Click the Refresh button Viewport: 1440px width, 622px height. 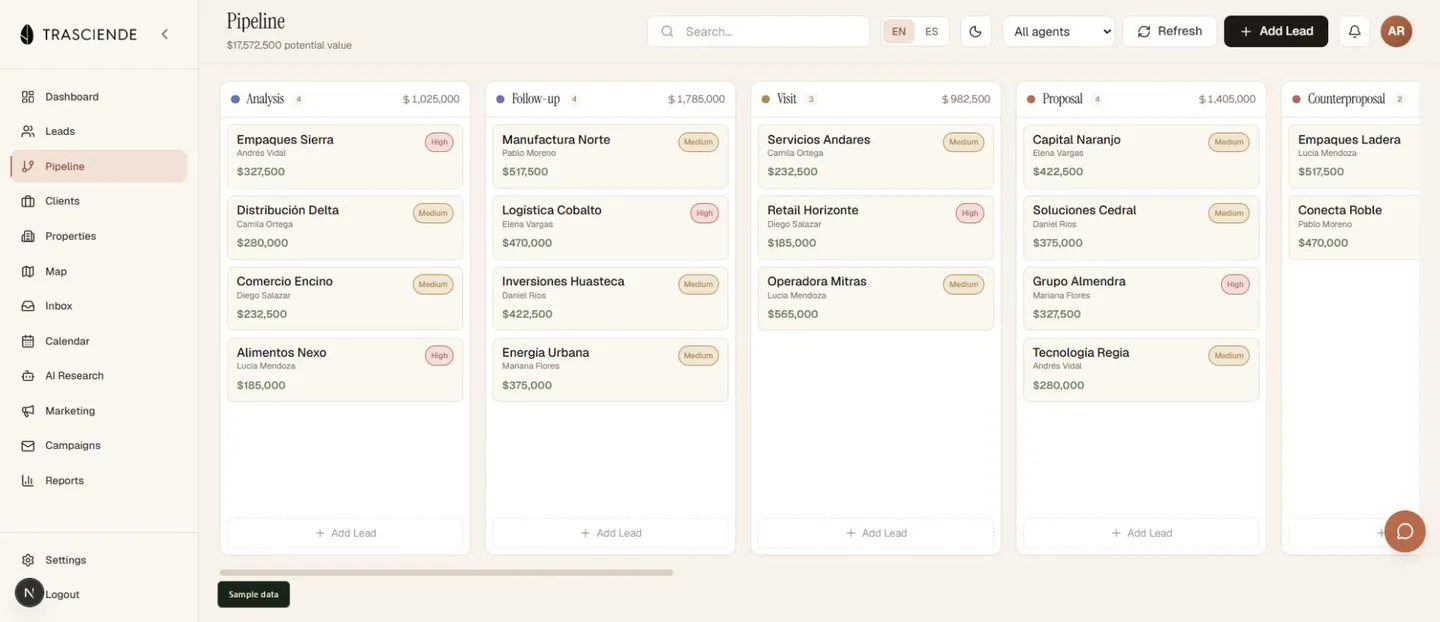1169,31
